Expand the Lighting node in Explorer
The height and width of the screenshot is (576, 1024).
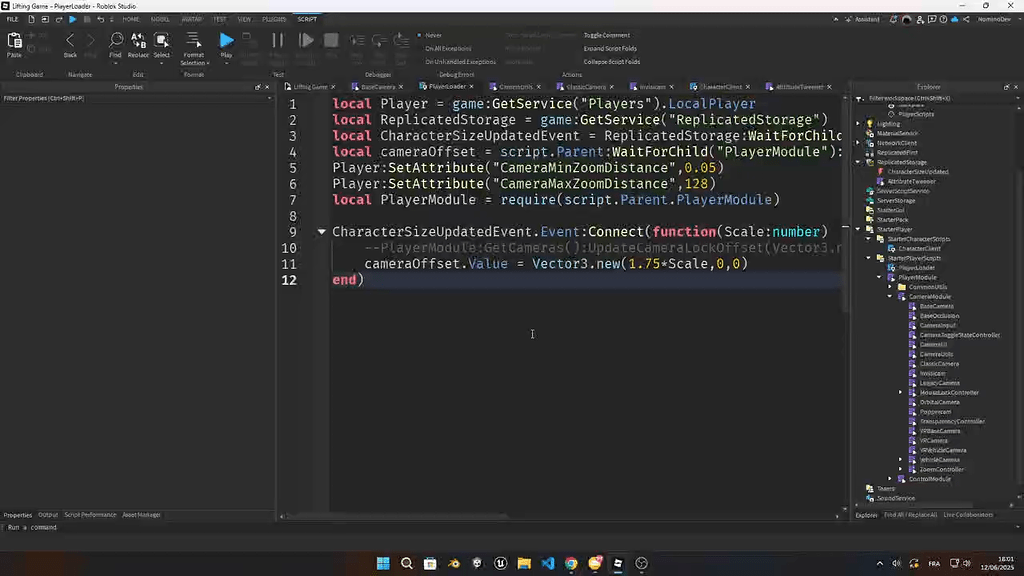coord(858,123)
